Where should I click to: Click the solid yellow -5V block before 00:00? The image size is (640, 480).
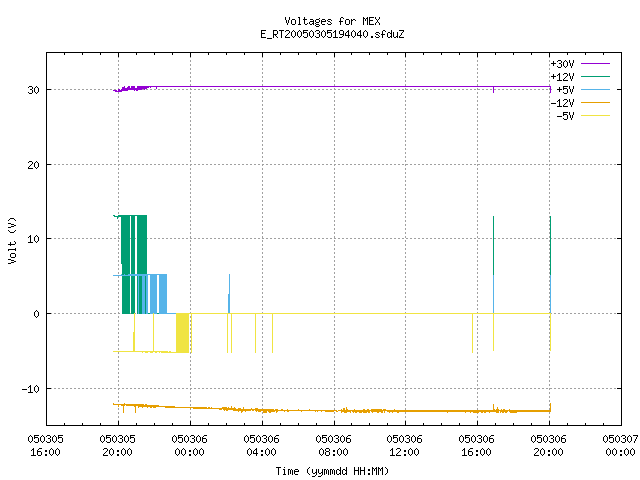point(182,333)
